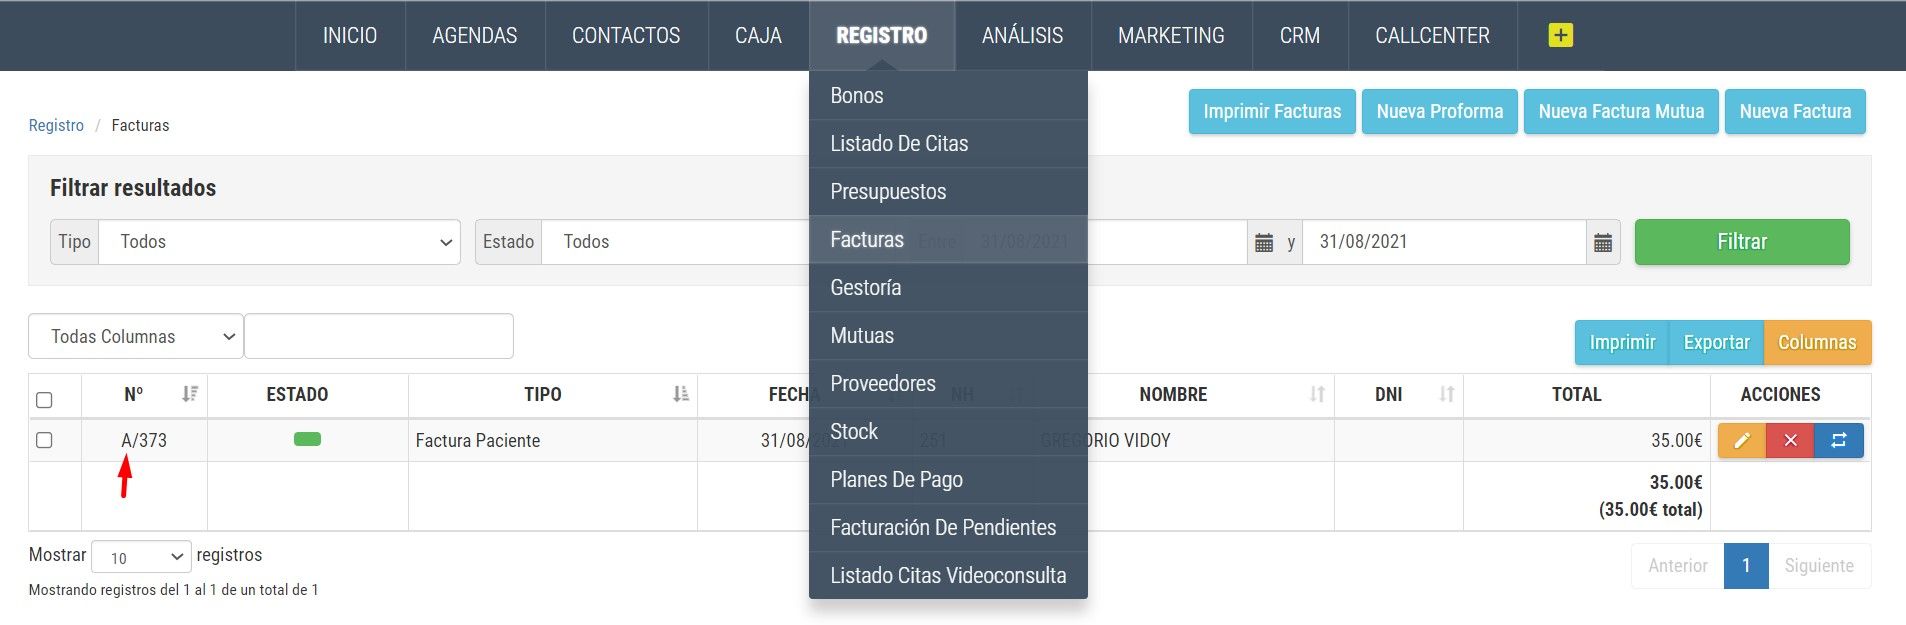
Task: Check the checkbox for invoice A/373
Action: [44, 440]
